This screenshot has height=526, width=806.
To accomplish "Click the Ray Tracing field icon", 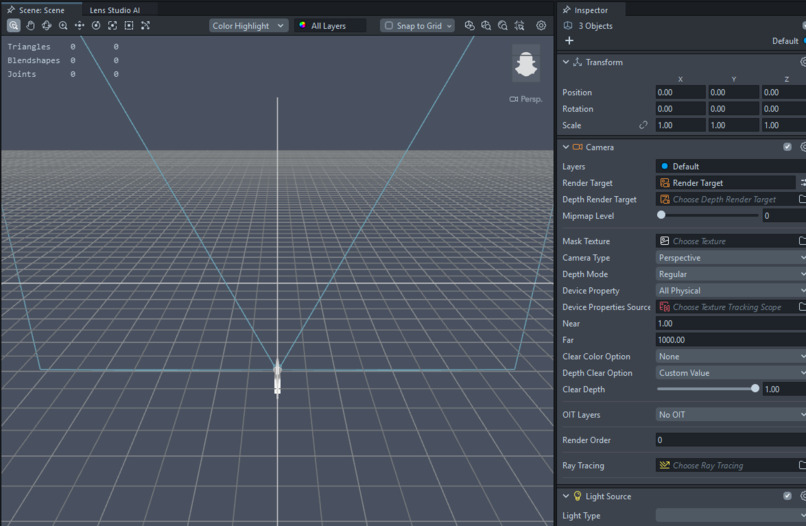I will (x=665, y=465).
